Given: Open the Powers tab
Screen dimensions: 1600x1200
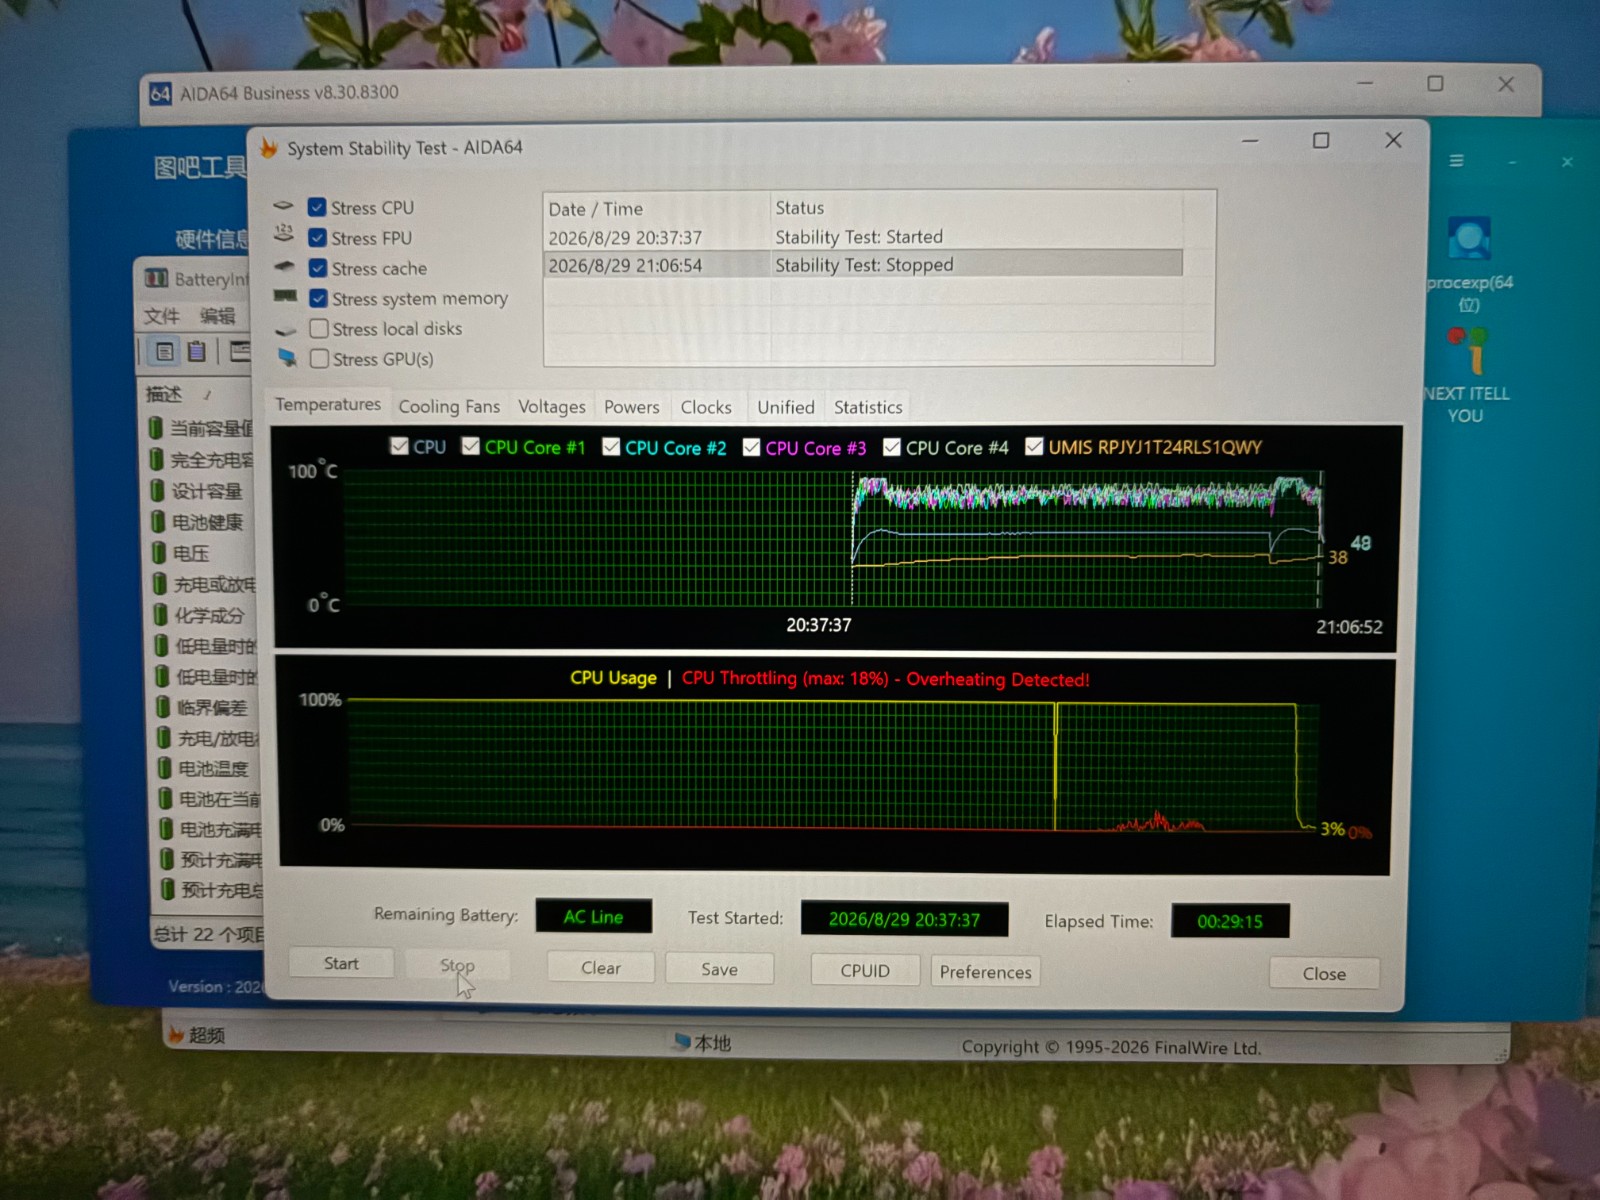Looking at the screenshot, I should tap(631, 407).
